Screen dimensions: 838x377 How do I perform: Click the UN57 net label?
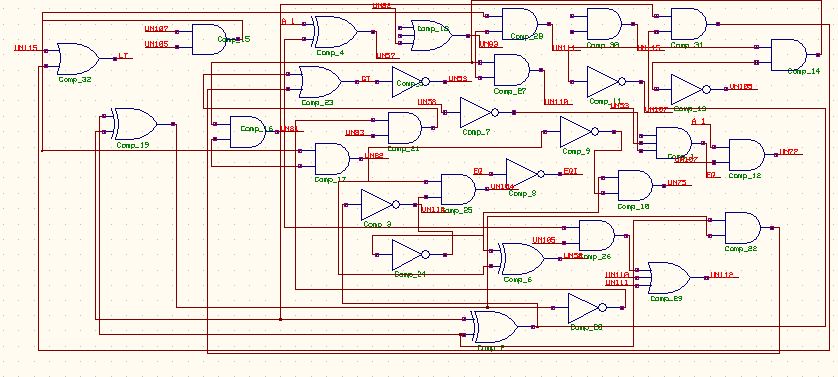(385, 56)
